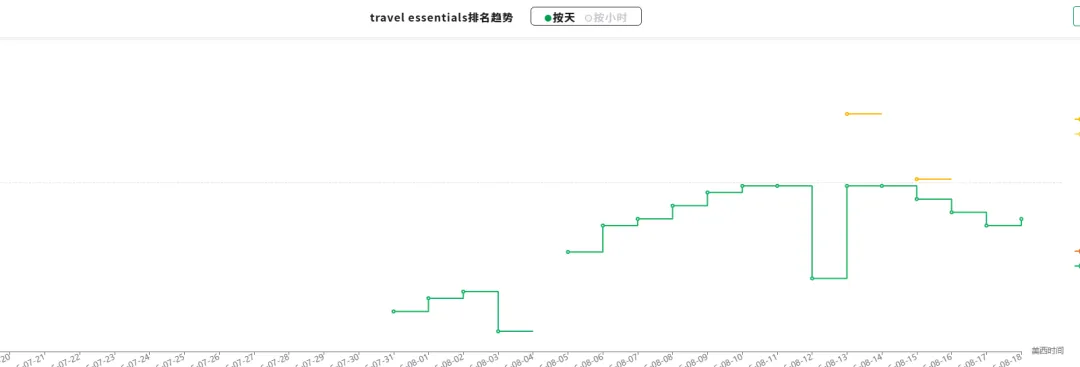This screenshot has height=367, width=1080.
Task: Click the 07-25 date label on x-axis
Action: coord(171,359)
